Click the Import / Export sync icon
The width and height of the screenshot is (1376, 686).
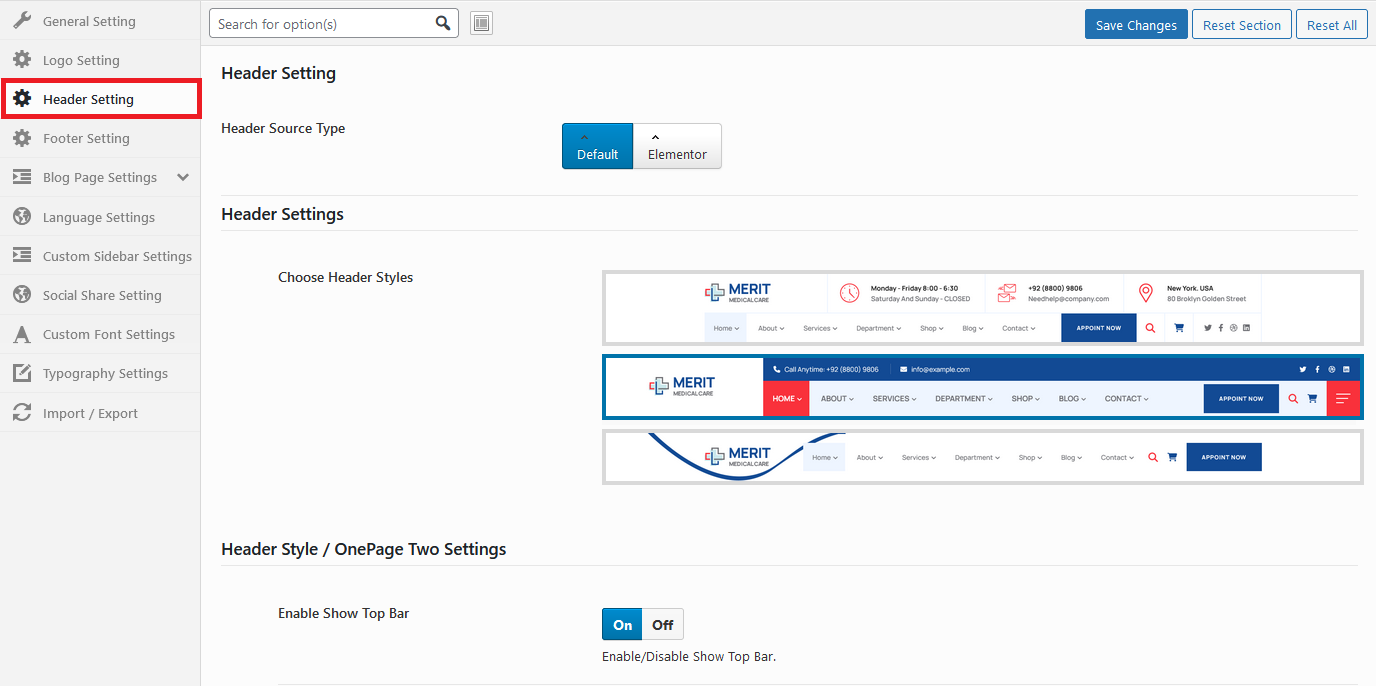[x=23, y=412]
